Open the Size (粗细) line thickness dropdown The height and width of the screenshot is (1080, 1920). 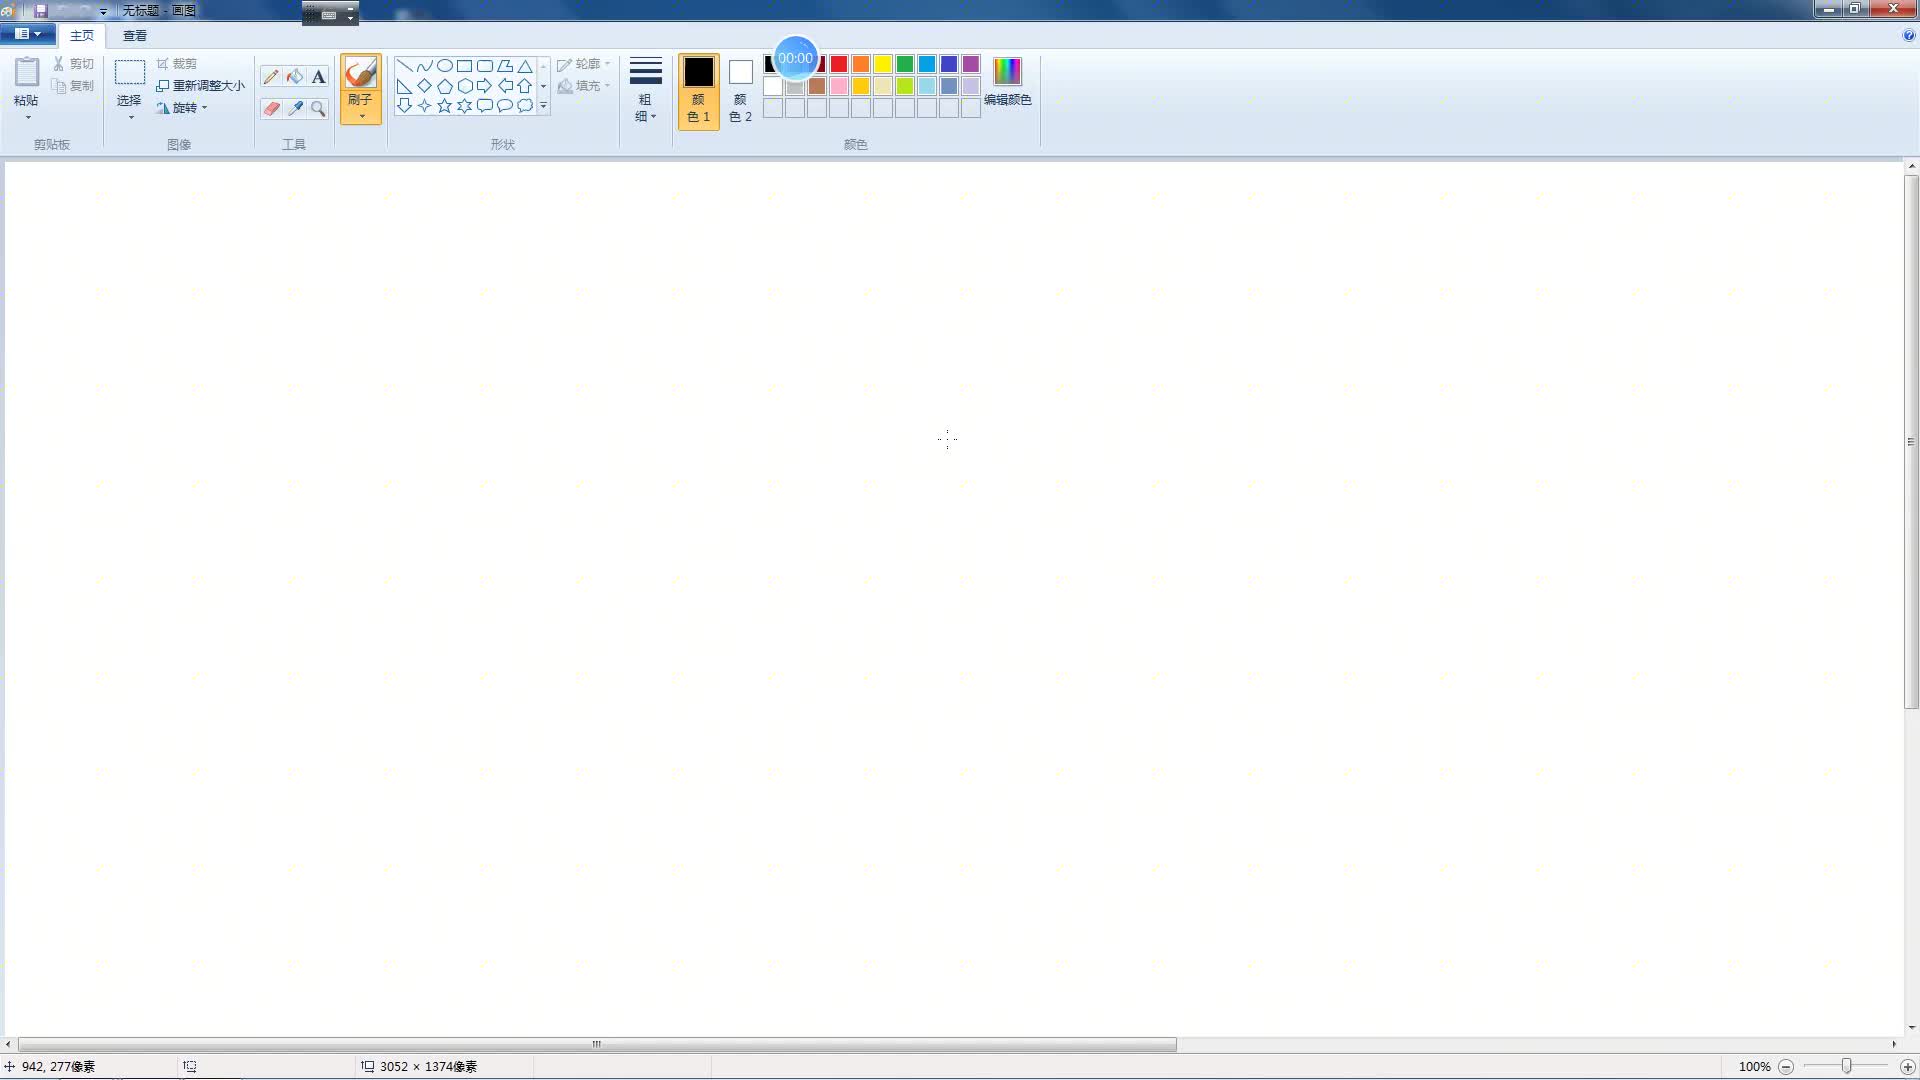646,90
